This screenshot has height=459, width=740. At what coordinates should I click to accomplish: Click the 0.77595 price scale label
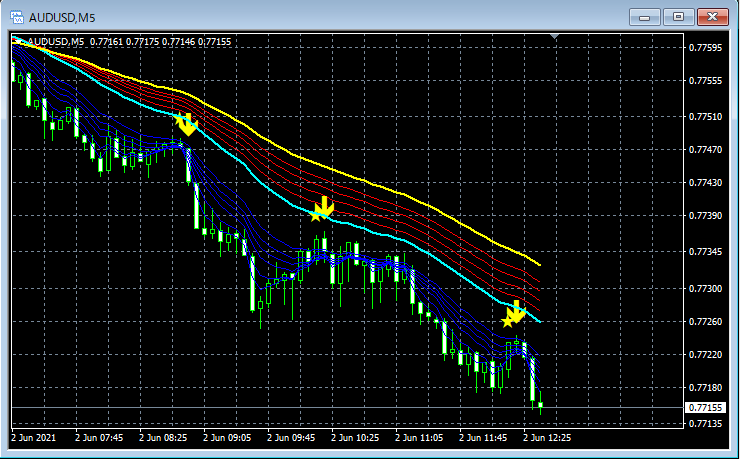coord(705,48)
